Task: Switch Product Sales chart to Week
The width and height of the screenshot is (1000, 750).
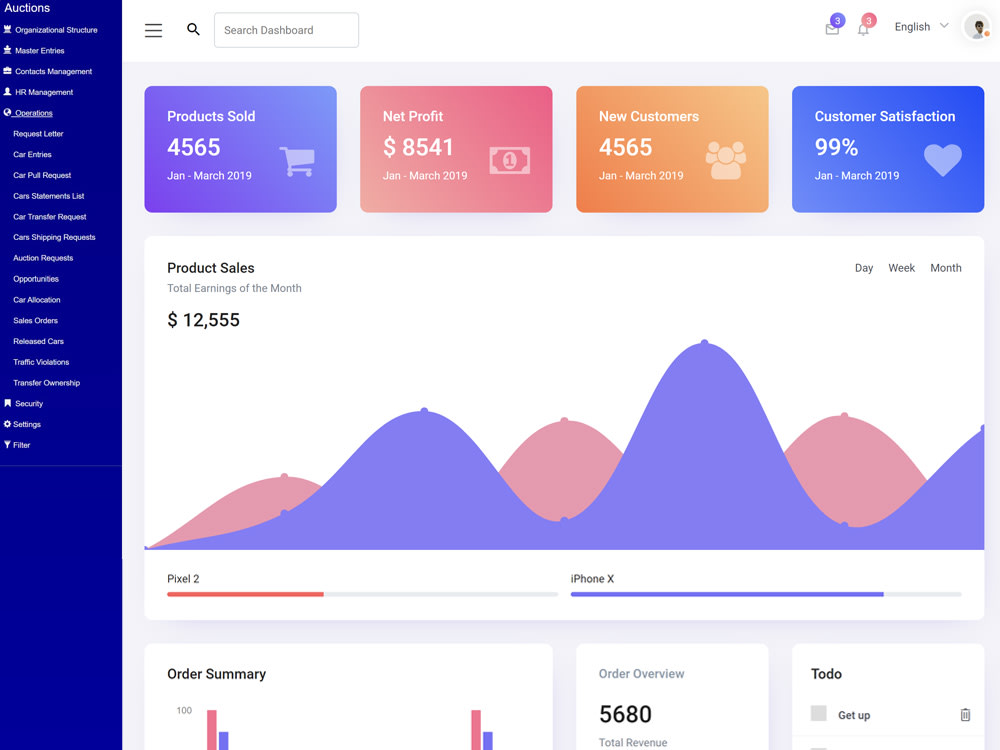Action: pyautogui.click(x=902, y=268)
